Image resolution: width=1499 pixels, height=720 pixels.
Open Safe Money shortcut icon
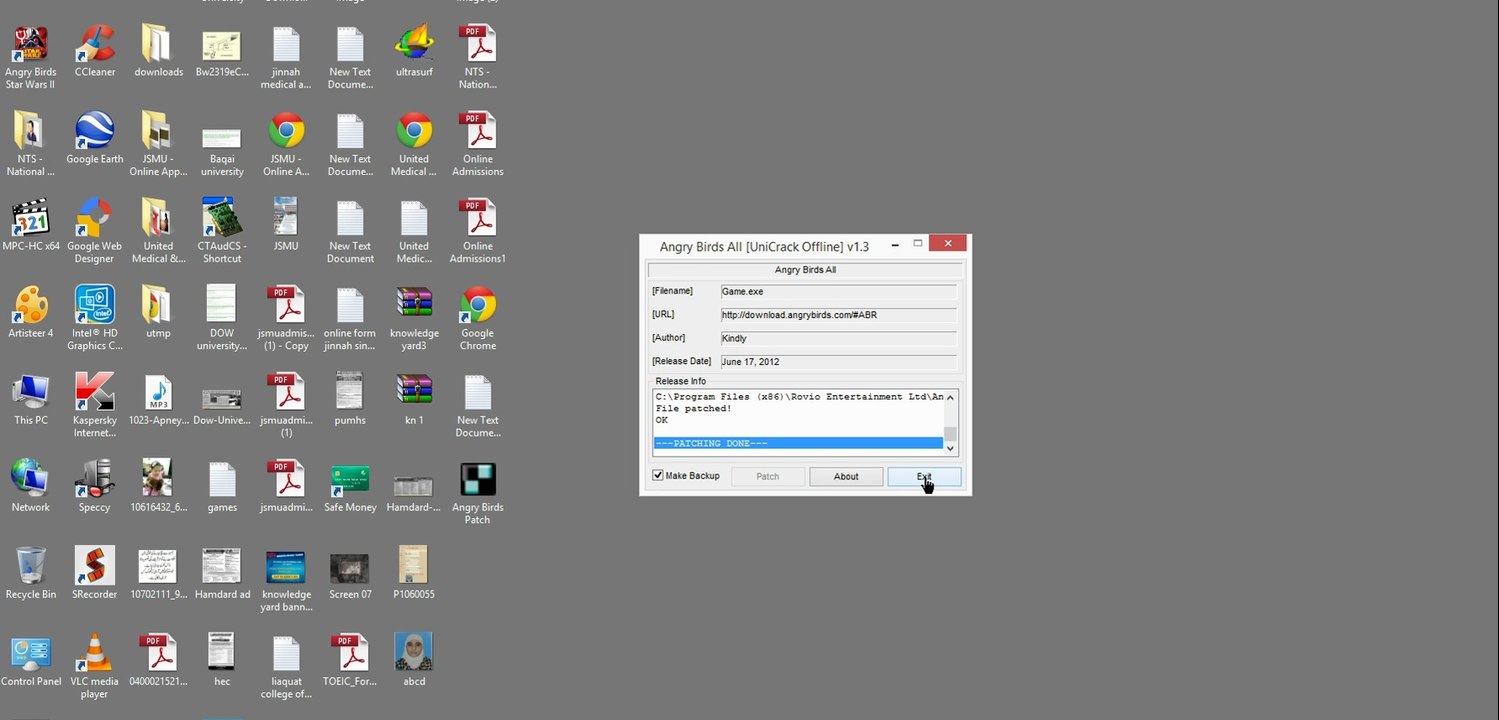pos(350,479)
